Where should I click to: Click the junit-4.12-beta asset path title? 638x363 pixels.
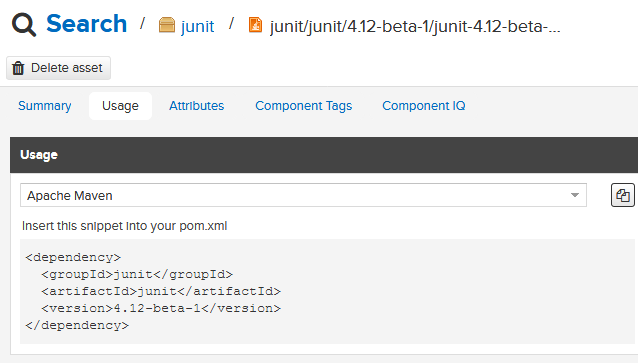point(415,26)
